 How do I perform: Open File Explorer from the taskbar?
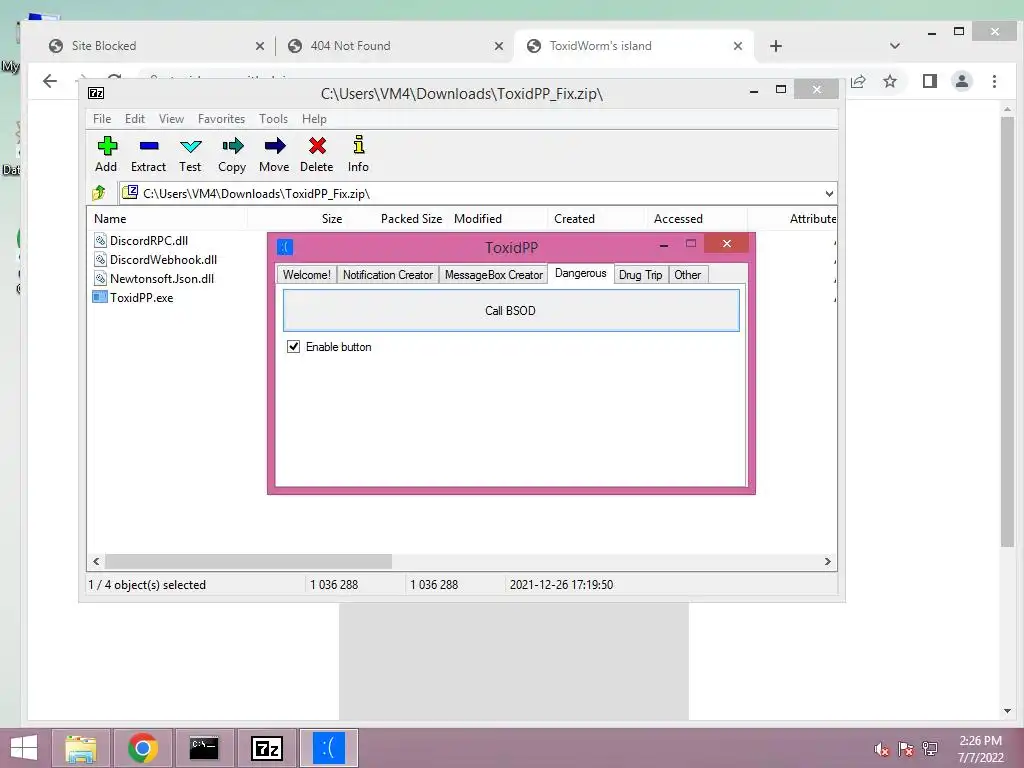point(81,748)
